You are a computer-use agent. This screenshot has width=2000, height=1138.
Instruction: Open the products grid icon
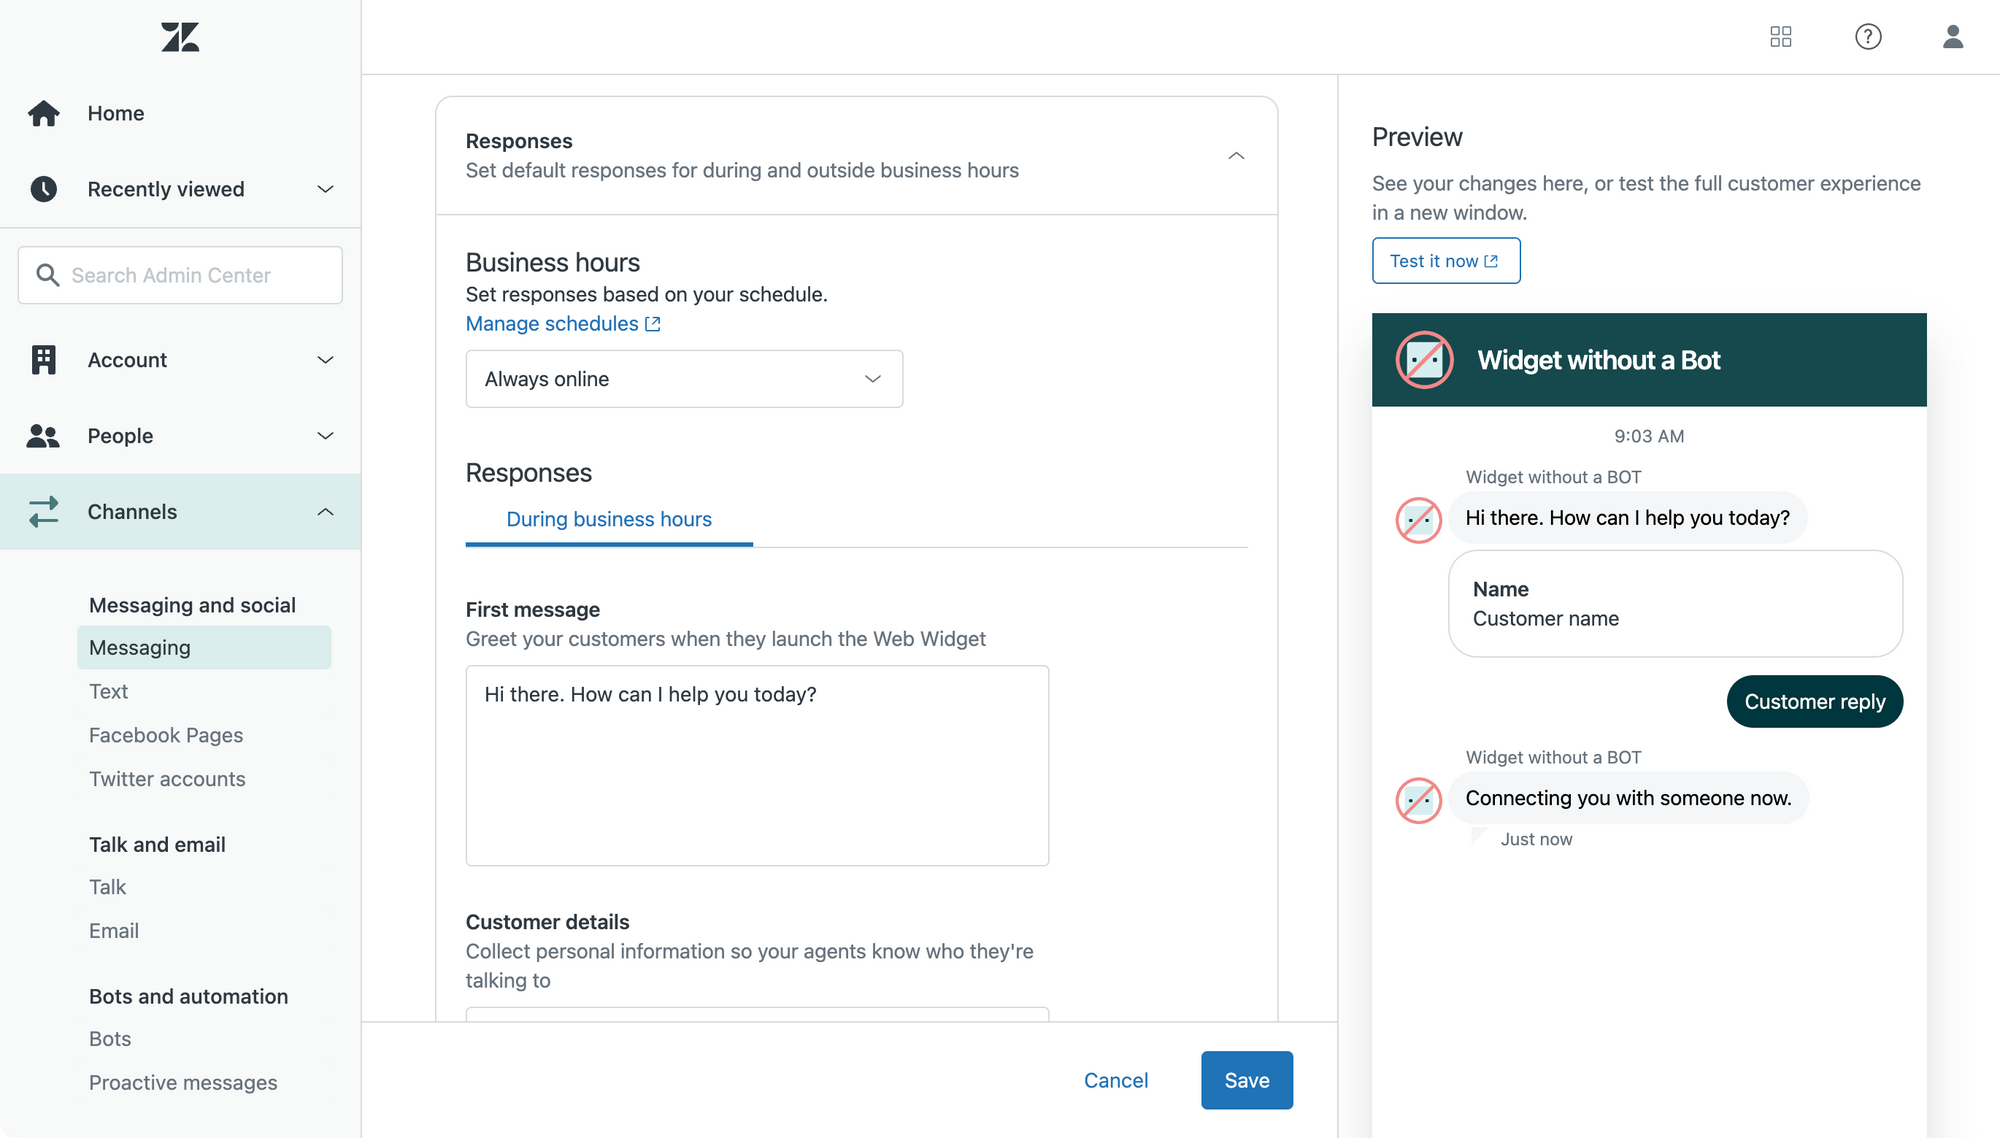pos(1780,37)
